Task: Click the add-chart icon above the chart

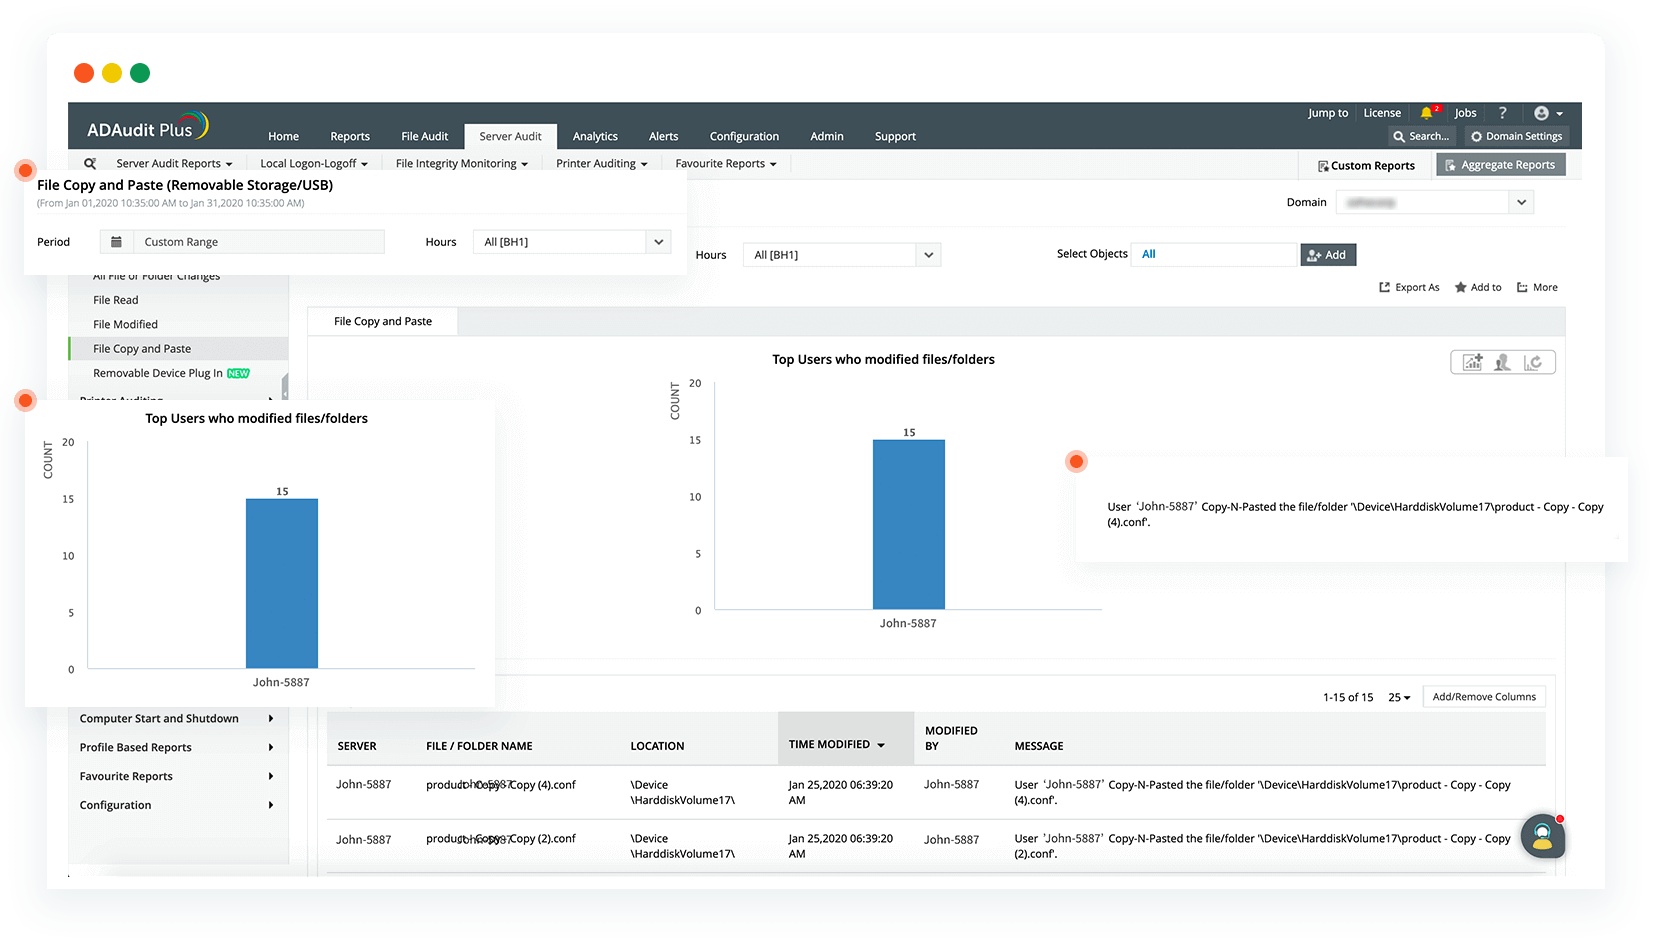Action: pyautogui.click(x=1473, y=362)
